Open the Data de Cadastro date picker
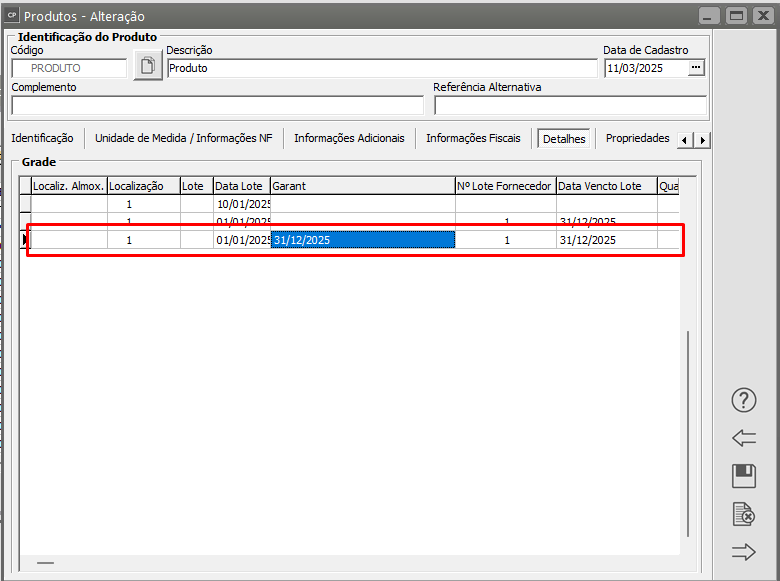Image resolution: width=780 pixels, height=581 pixels. tap(696, 68)
